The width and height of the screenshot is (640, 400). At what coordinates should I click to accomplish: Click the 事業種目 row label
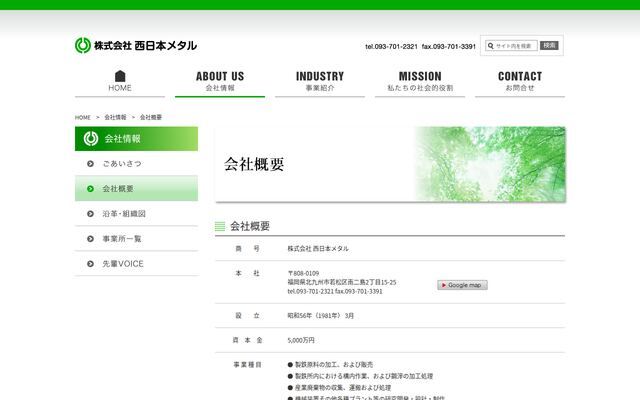(x=247, y=364)
